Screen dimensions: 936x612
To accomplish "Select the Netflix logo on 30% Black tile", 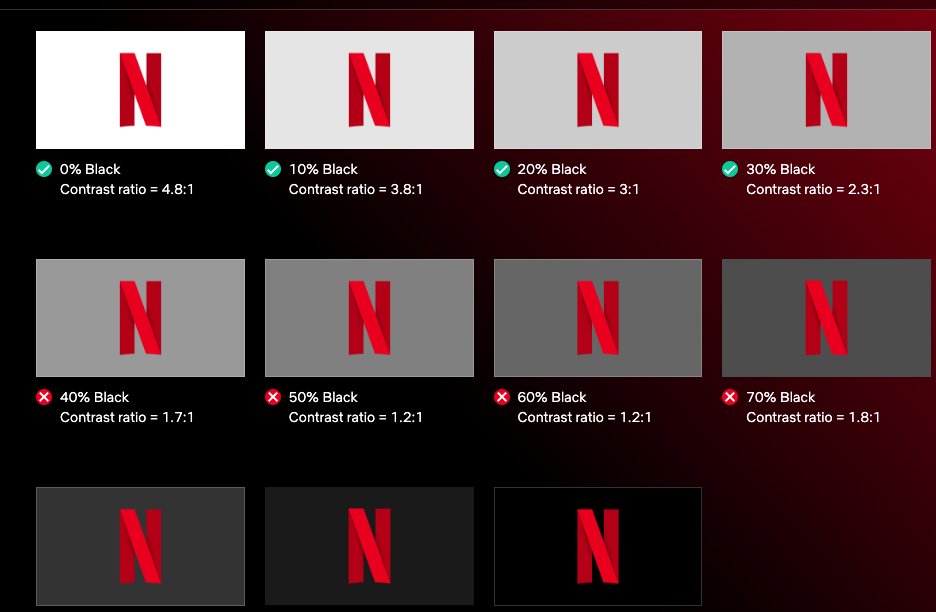I will click(x=826, y=89).
